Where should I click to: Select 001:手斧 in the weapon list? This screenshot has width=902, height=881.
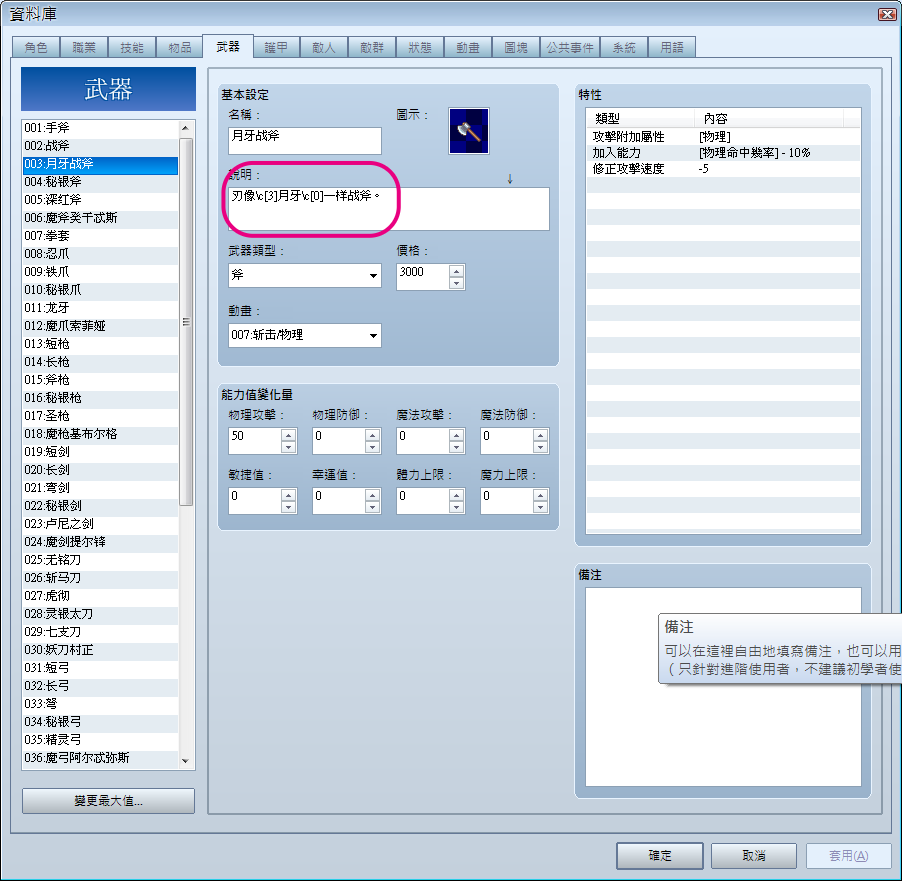click(101, 128)
